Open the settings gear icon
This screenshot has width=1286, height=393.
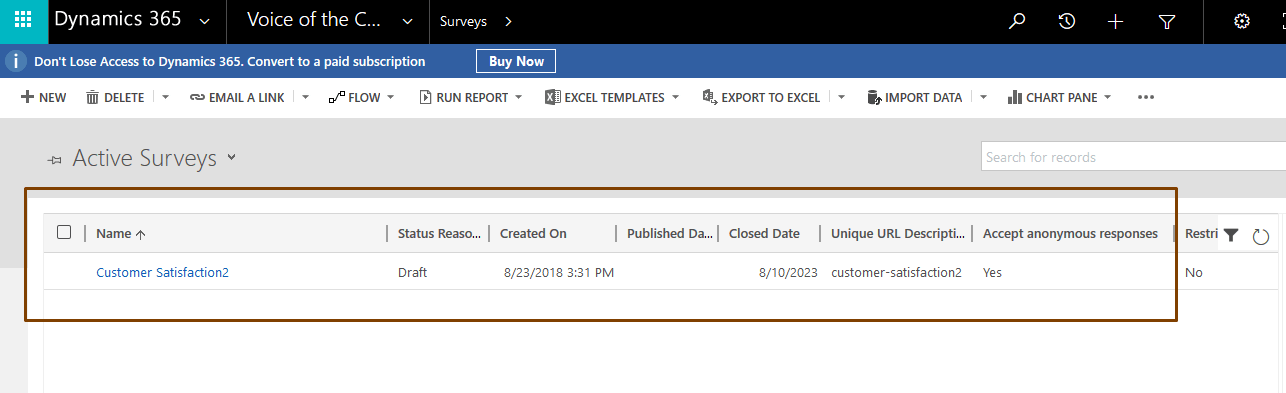[x=1242, y=21]
